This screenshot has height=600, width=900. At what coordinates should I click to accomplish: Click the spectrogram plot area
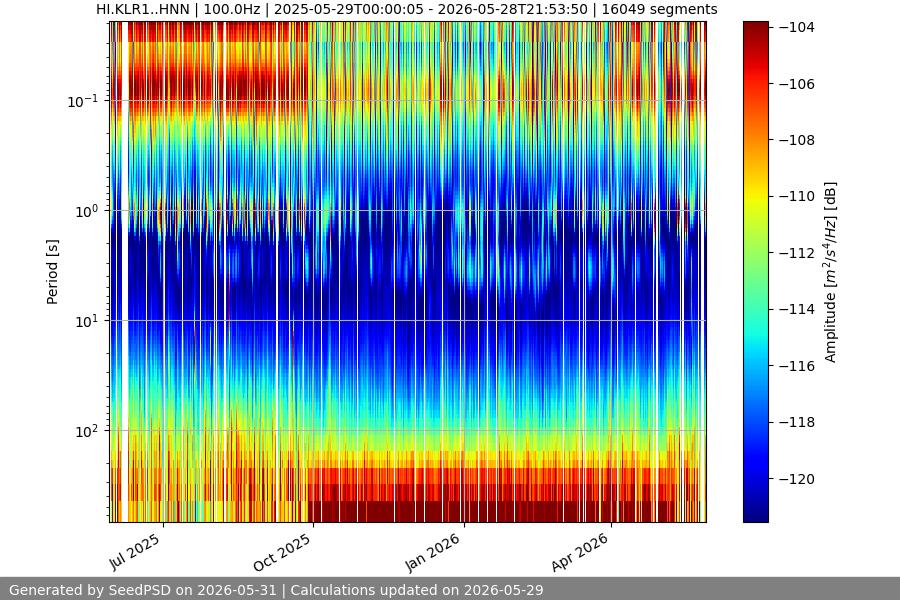pos(408,272)
